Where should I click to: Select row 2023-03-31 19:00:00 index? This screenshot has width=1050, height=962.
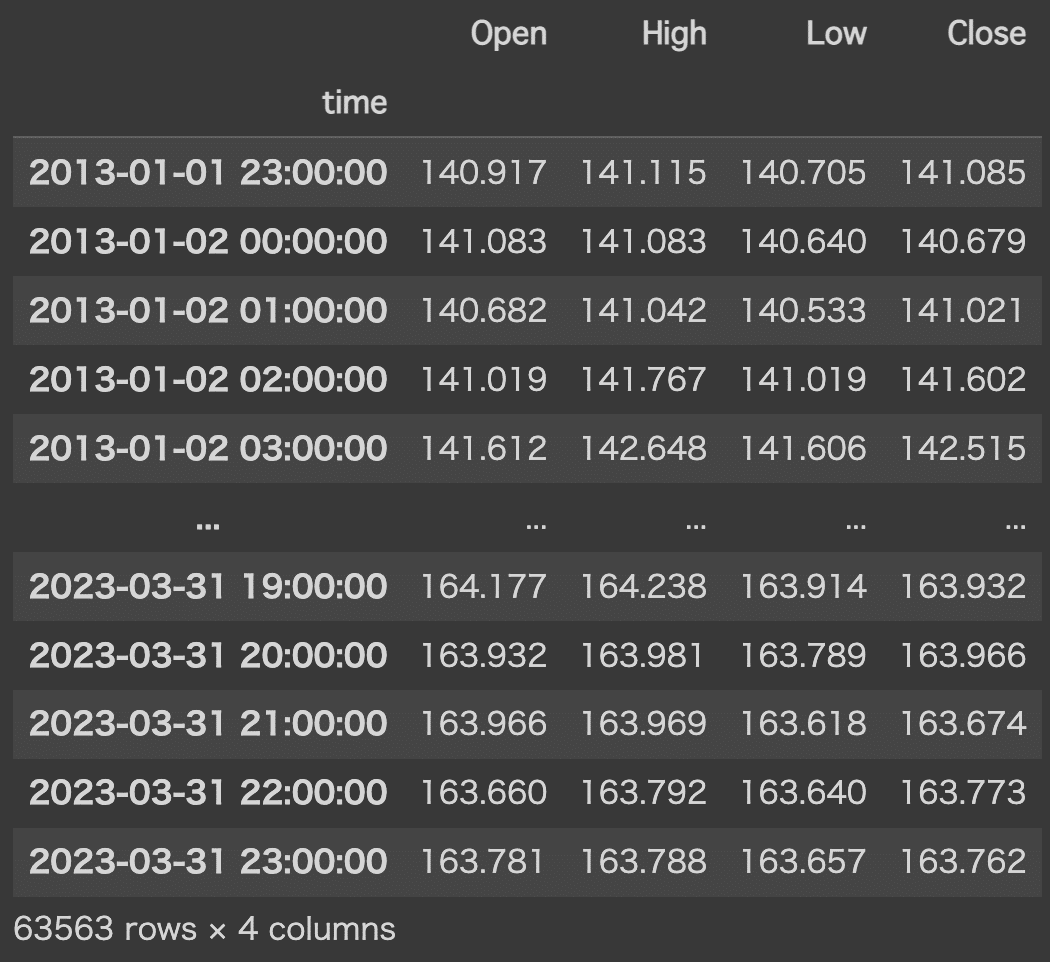[207, 586]
